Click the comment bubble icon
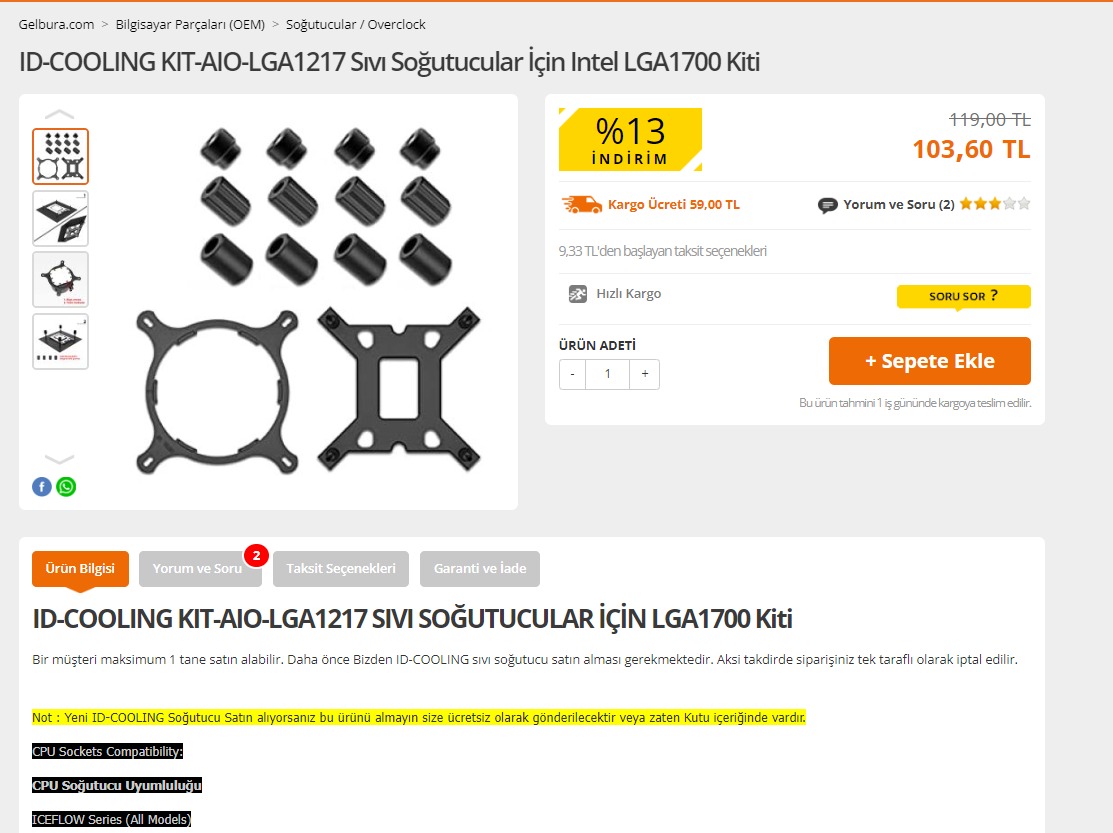The image size is (1113, 833). tap(827, 205)
